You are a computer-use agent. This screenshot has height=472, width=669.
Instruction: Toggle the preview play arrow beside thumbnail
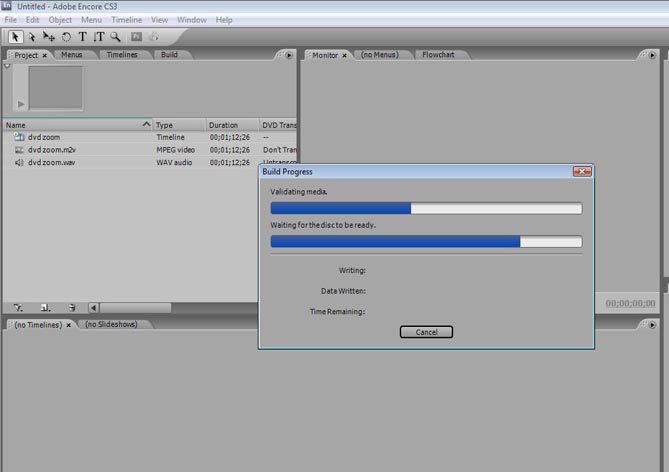pos(22,104)
